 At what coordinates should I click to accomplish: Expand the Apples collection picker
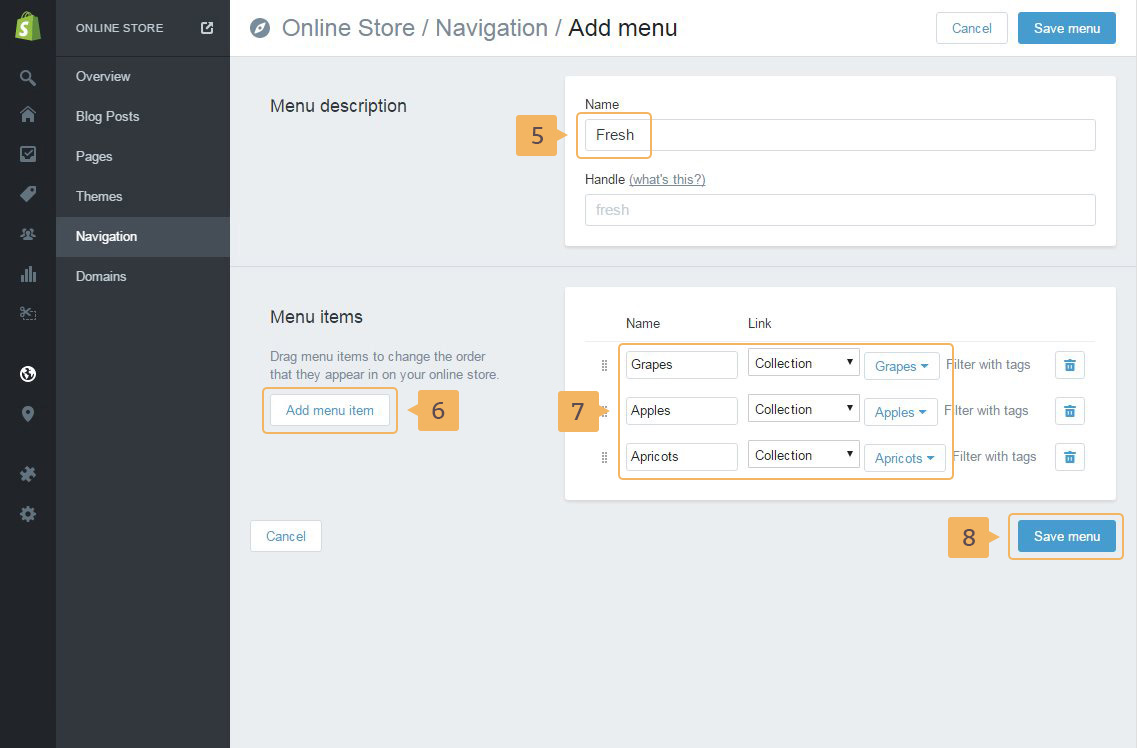901,412
